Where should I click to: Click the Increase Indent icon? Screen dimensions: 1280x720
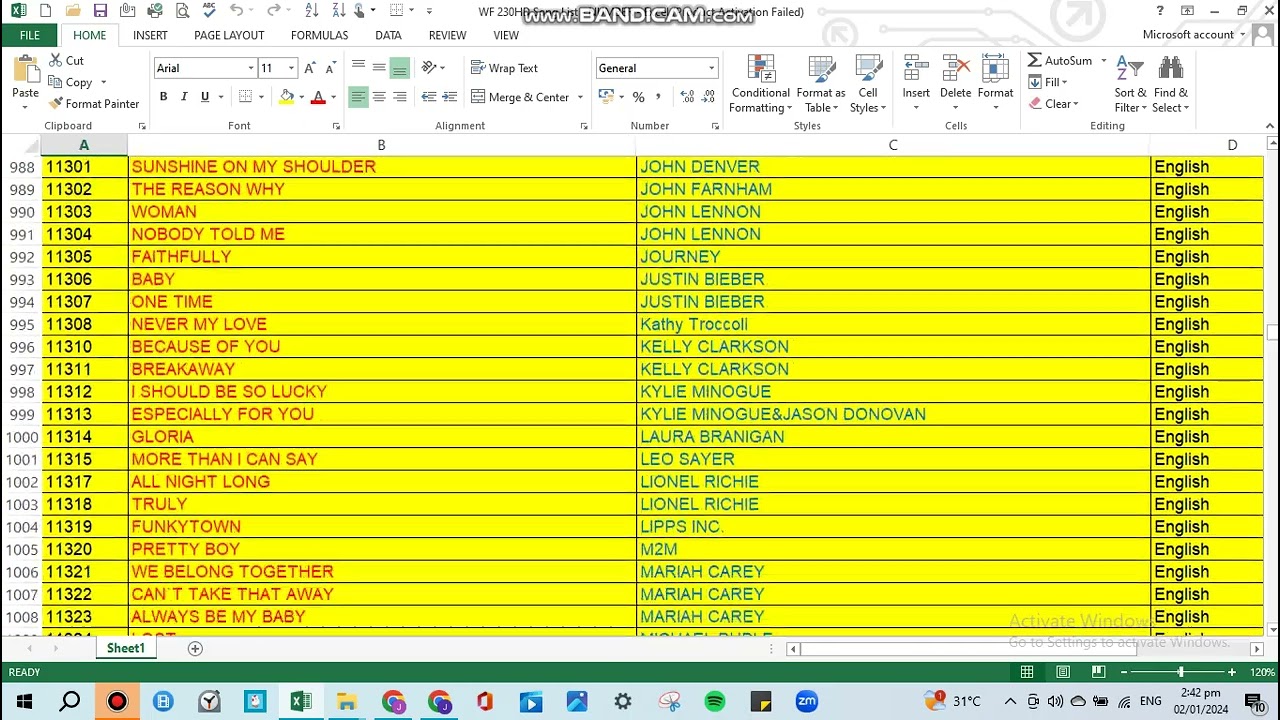[x=450, y=97]
